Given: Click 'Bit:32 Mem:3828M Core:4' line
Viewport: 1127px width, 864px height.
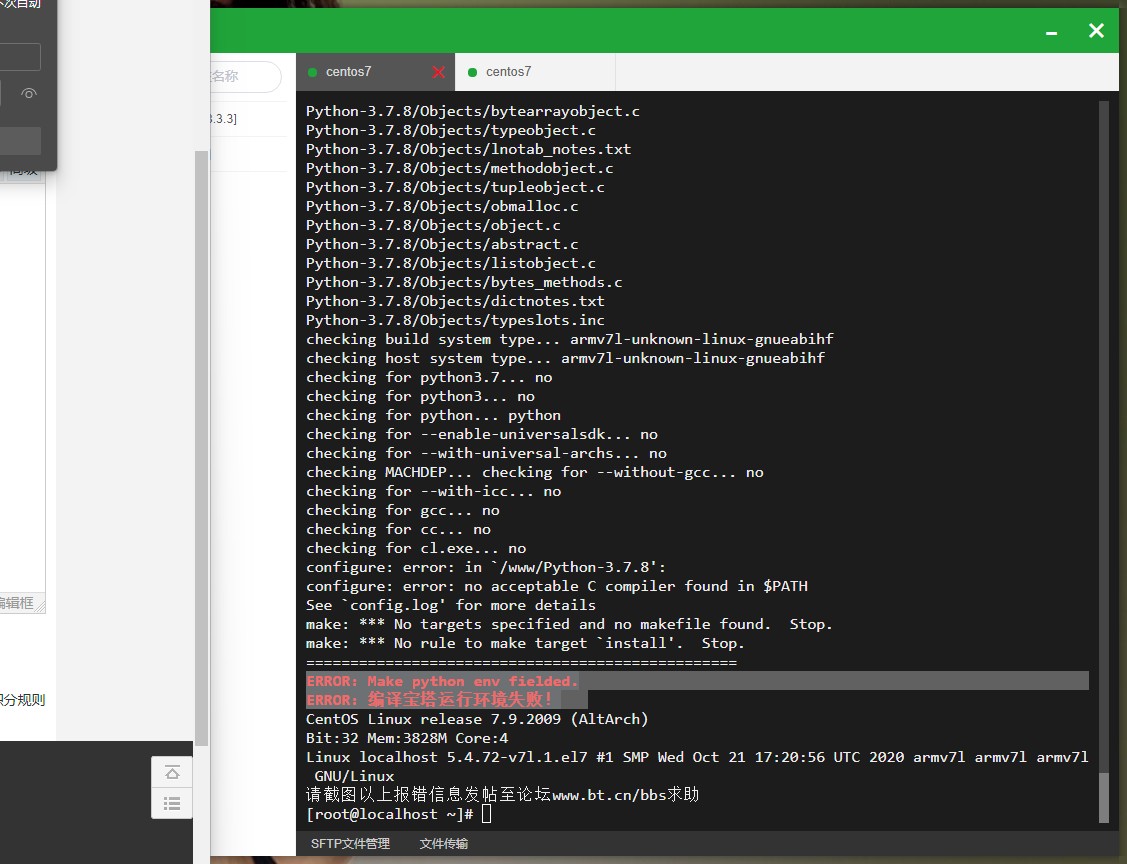Looking at the screenshot, I should (407, 738).
